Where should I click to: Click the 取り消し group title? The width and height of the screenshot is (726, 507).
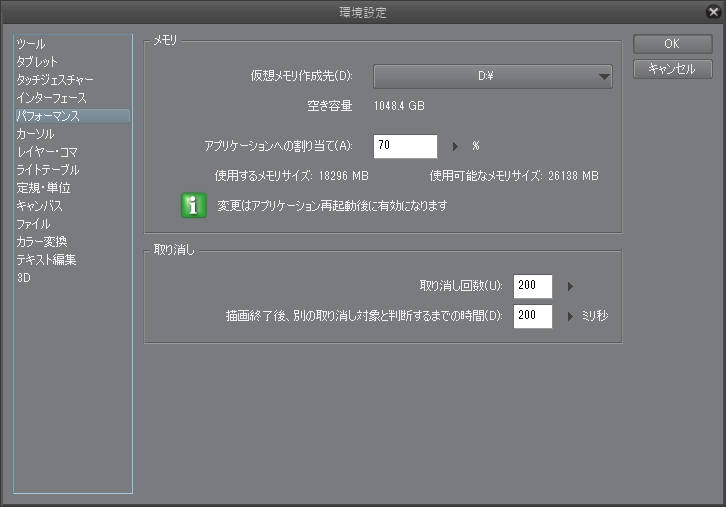coord(174,250)
